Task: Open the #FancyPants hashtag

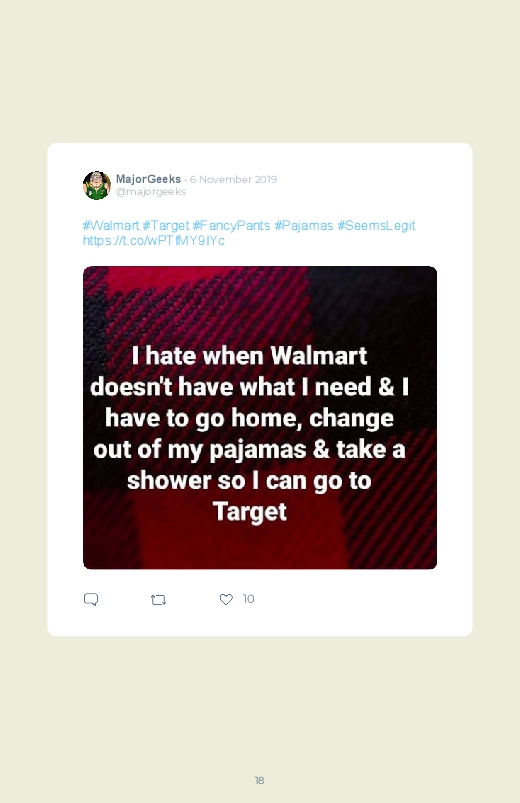Action: pyautogui.click(x=231, y=225)
